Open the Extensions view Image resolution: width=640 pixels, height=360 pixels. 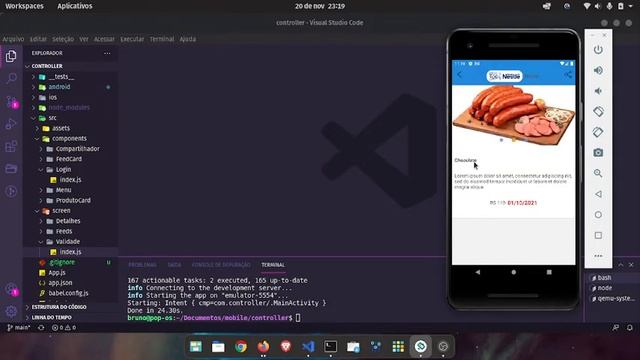pyautogui.click(x=11, y=146)
